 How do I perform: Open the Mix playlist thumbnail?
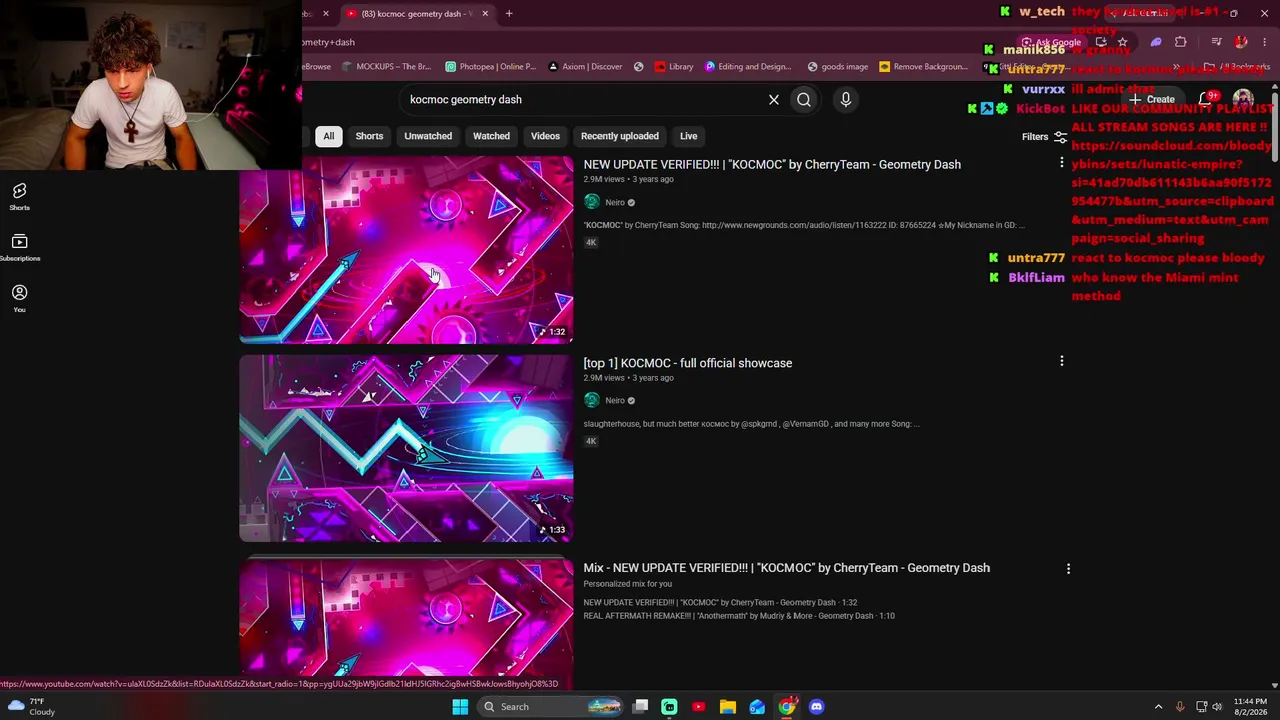click(406, 620)
